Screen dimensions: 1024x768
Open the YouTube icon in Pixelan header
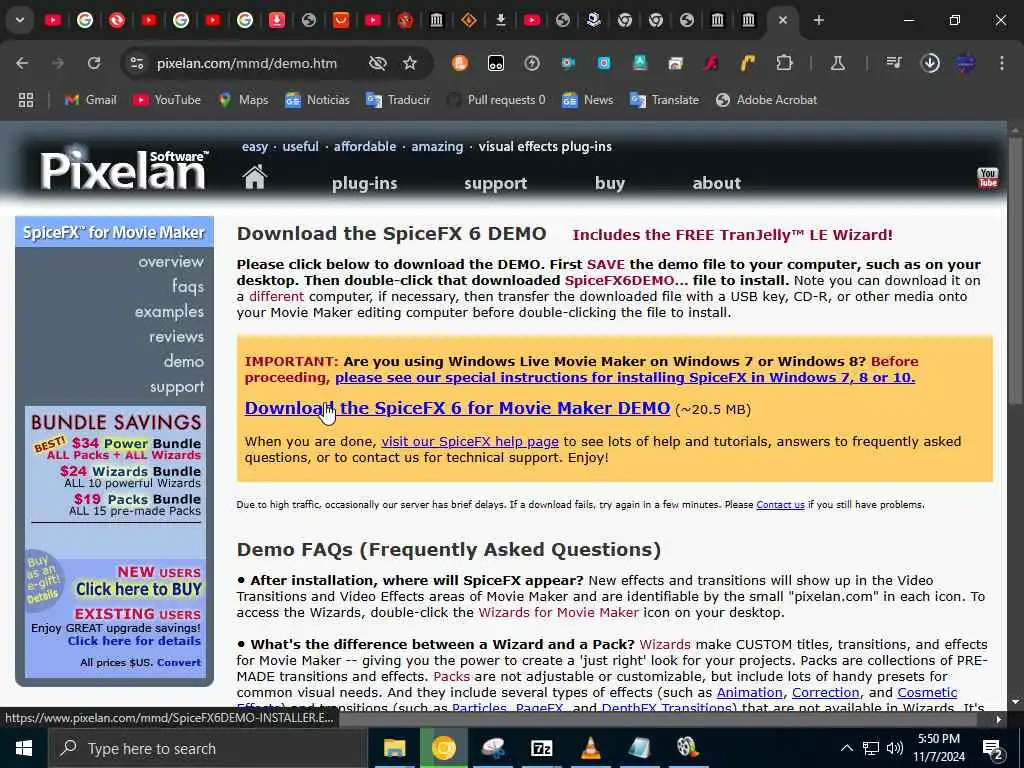click(987, 178)
